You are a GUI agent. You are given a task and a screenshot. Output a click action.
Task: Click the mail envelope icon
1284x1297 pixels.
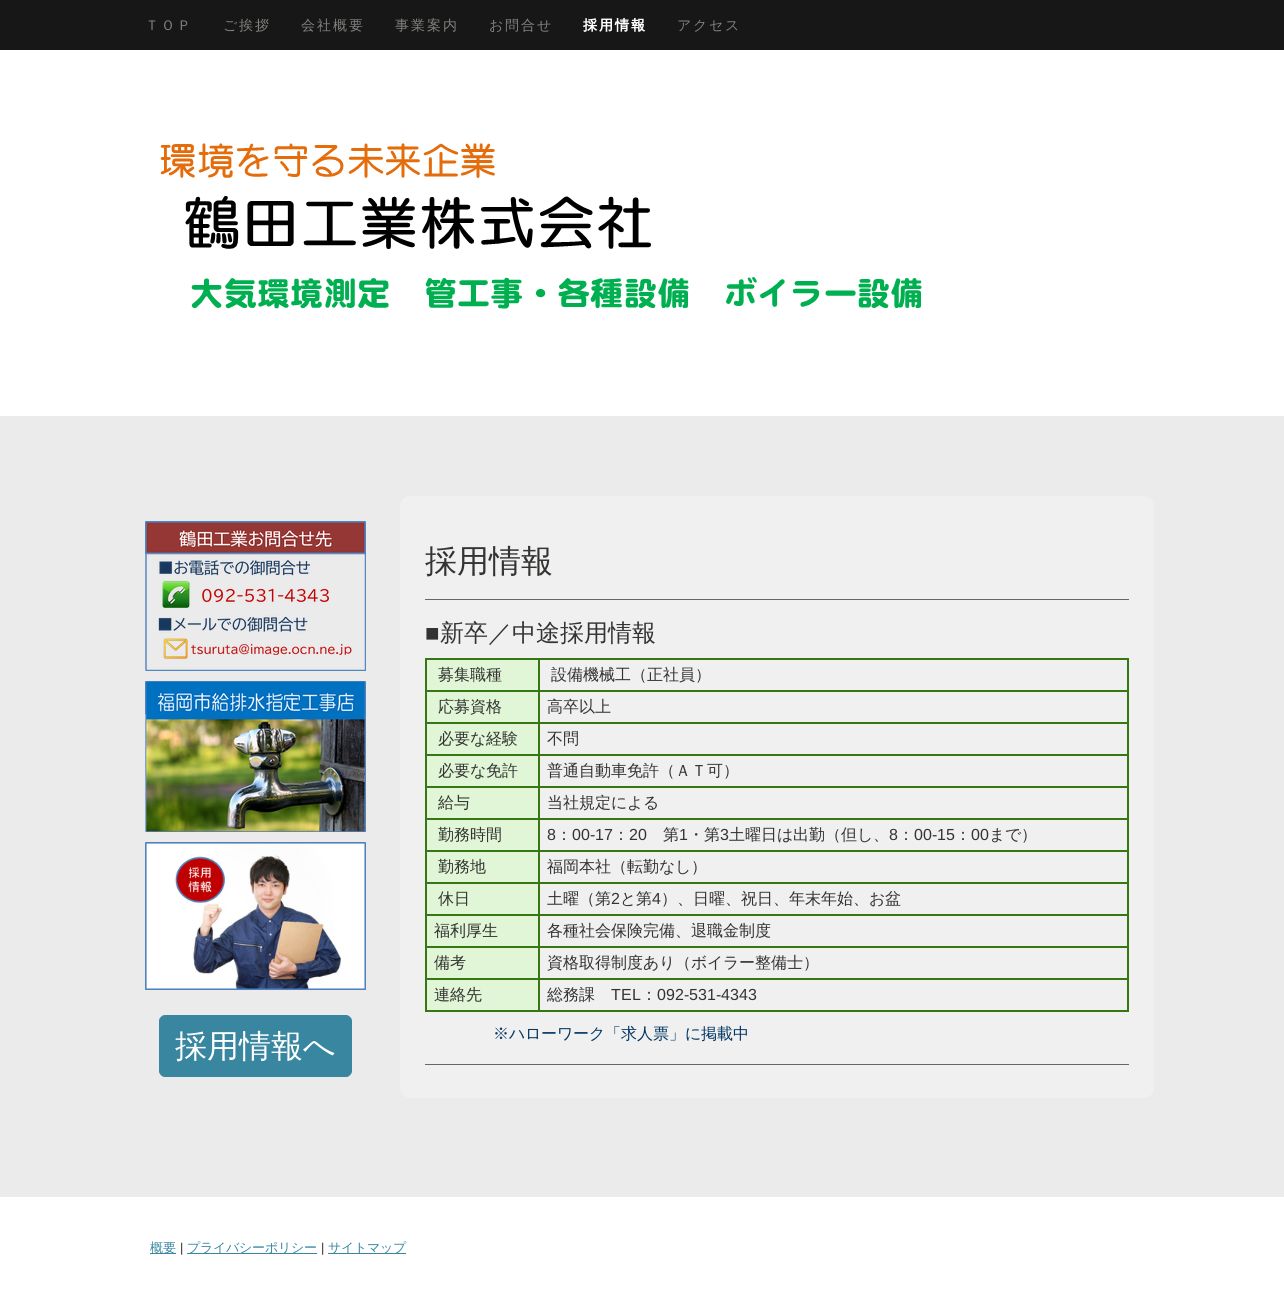point(176,649)
